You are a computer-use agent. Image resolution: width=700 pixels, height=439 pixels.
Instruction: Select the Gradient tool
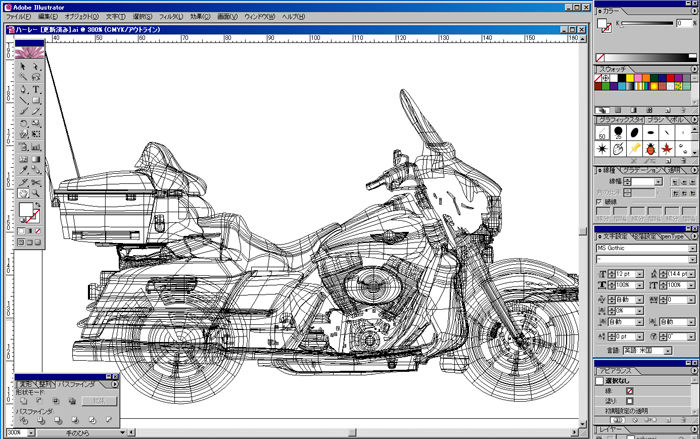tap(36, 159)
